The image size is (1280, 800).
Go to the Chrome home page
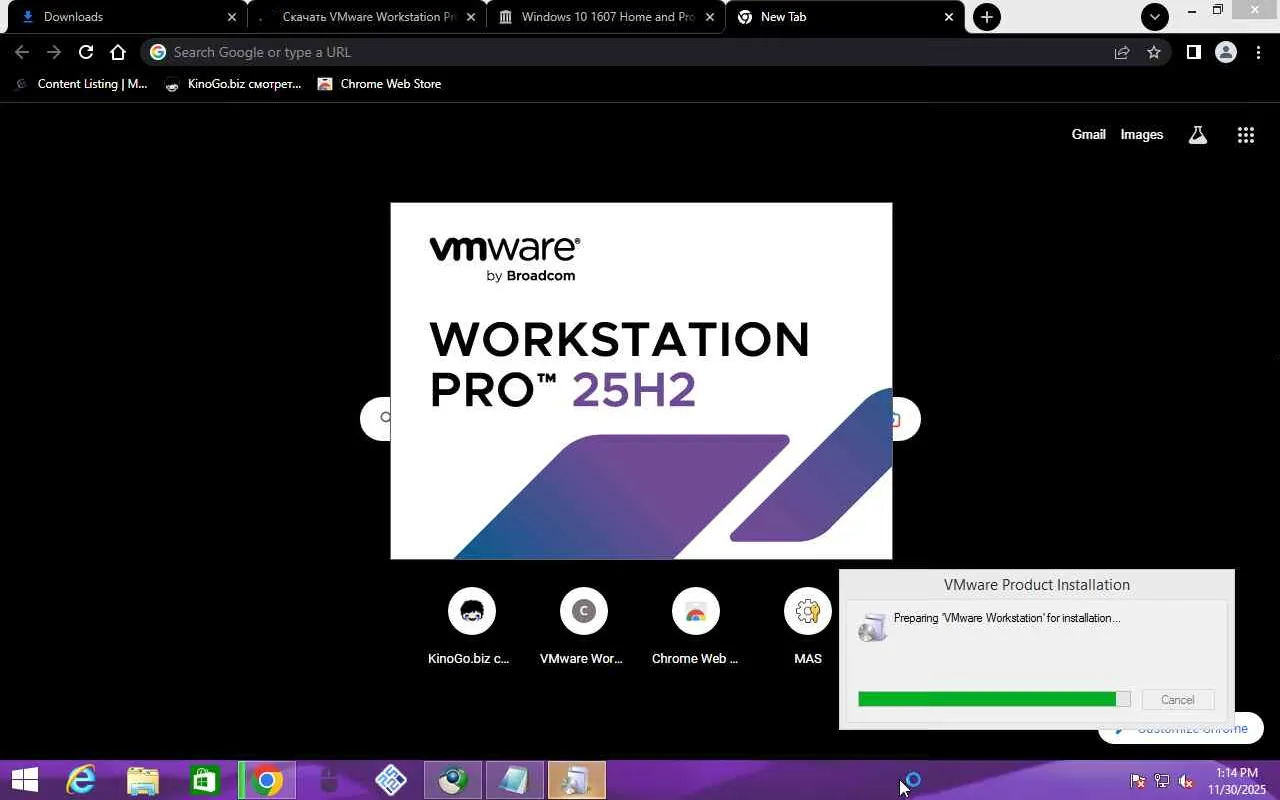(x=118, y=52)
